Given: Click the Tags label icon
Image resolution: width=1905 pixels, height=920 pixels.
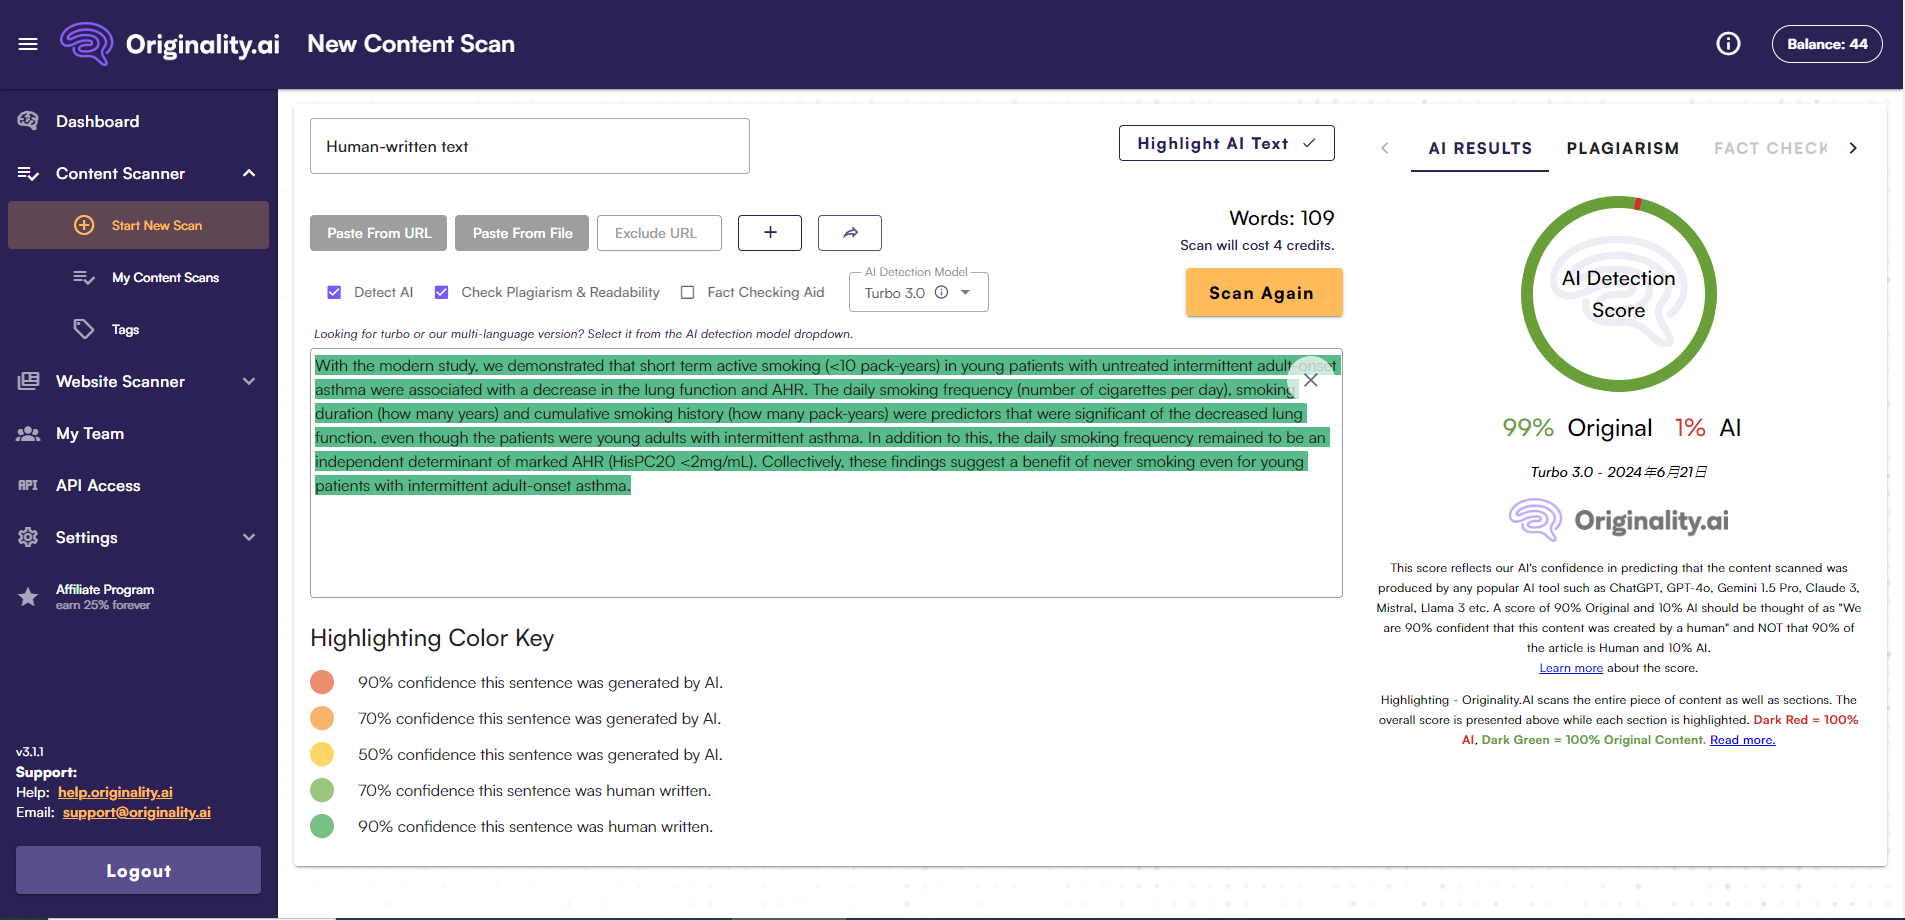Looking at the screenshot, I should point(84,329).
